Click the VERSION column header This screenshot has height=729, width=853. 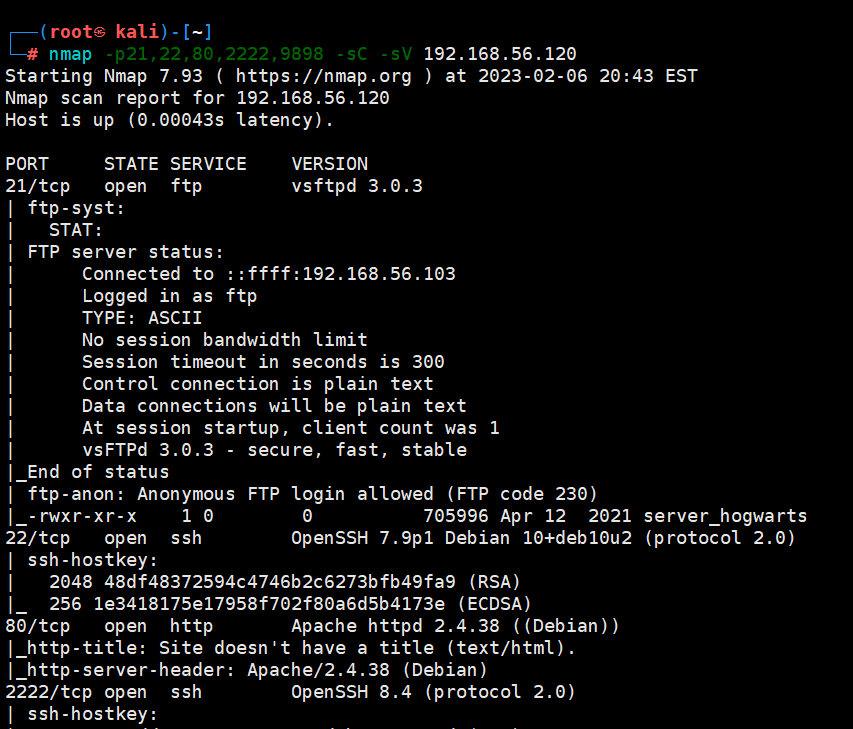(330, 164)
